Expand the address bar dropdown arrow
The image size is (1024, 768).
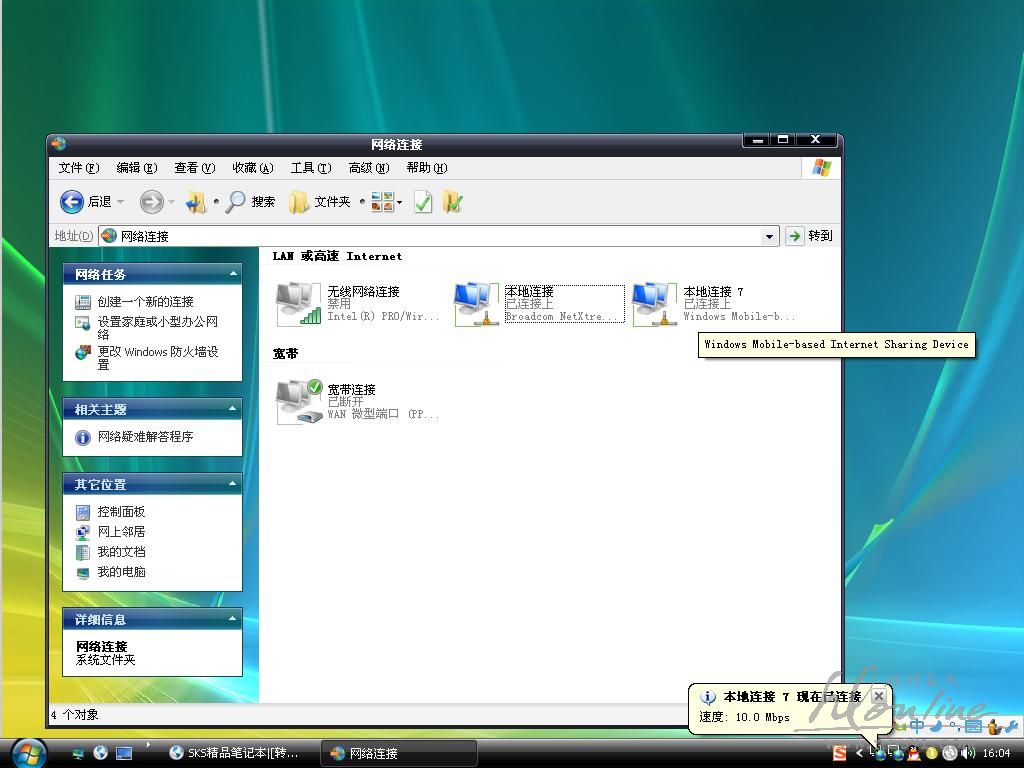[x=769, y=237]
